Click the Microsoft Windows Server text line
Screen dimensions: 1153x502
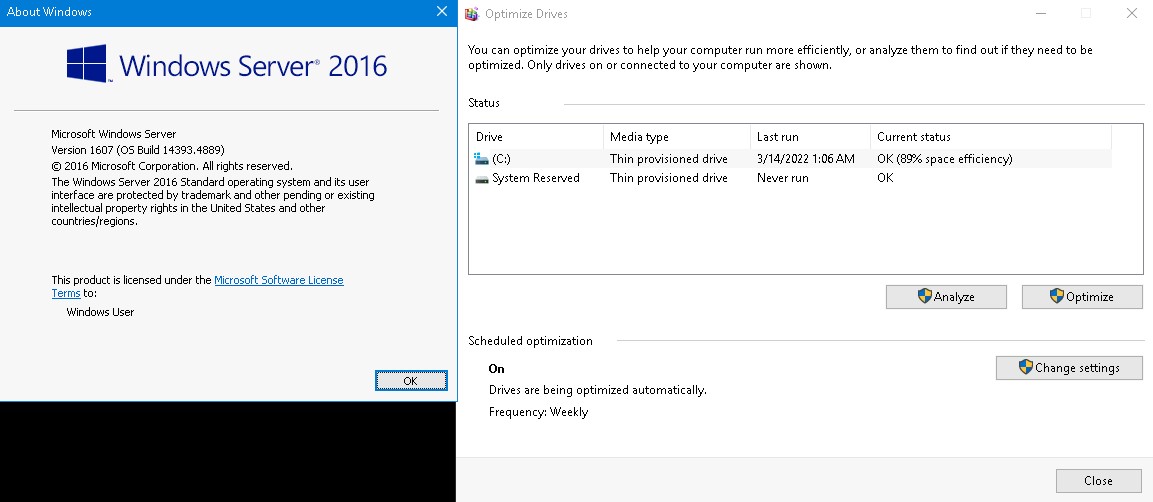pos(114,134)
